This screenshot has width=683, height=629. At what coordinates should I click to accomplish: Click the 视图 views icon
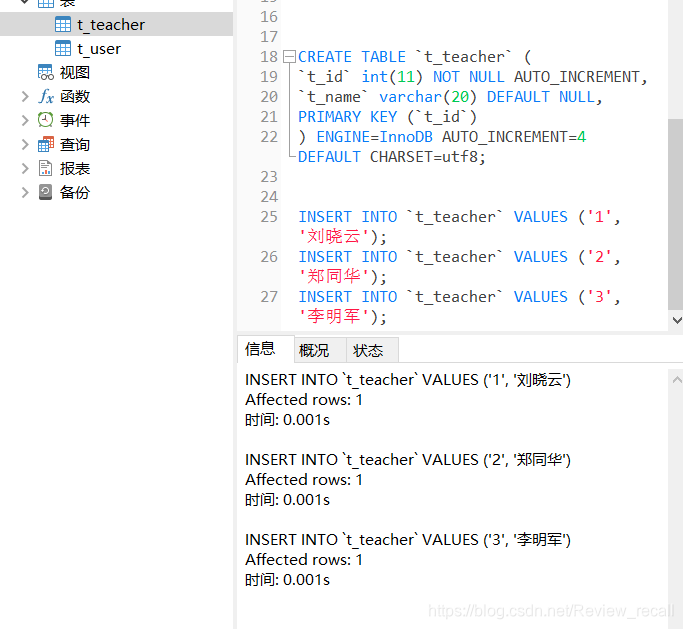coord(46,72)
